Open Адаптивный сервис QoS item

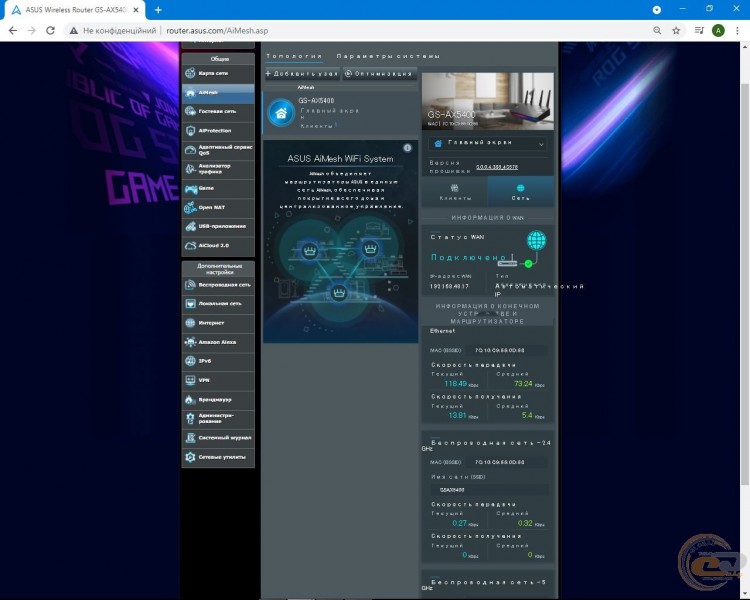click(x=218, y=150)
